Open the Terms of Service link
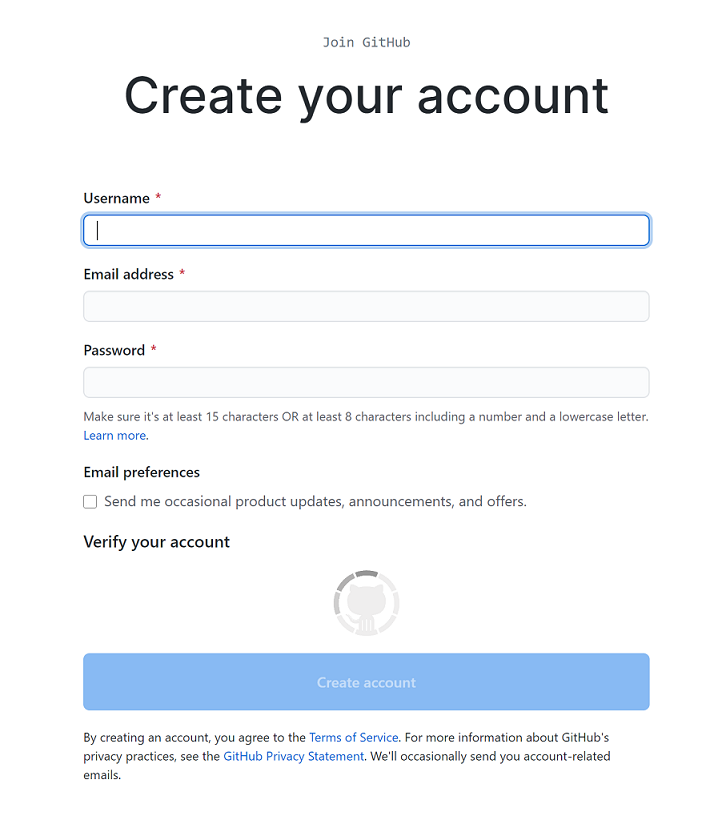Image resolution: width=722 pixels, height=824 pixels. click(x=354, y=737)
